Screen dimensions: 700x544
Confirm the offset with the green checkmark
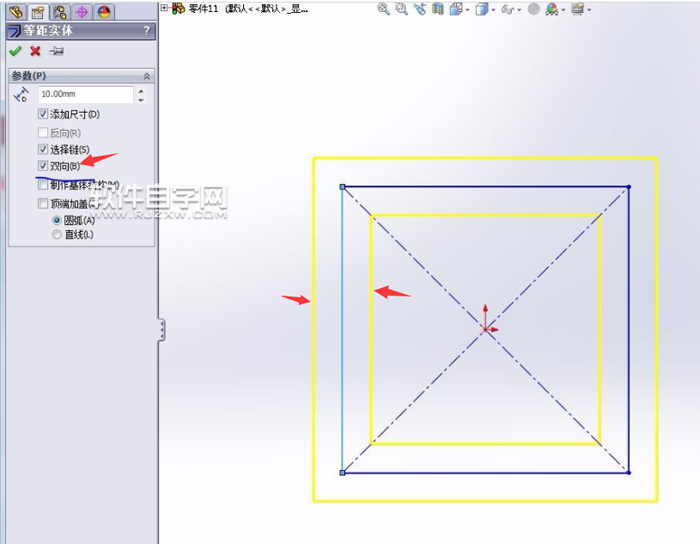(x=15, y=51)
